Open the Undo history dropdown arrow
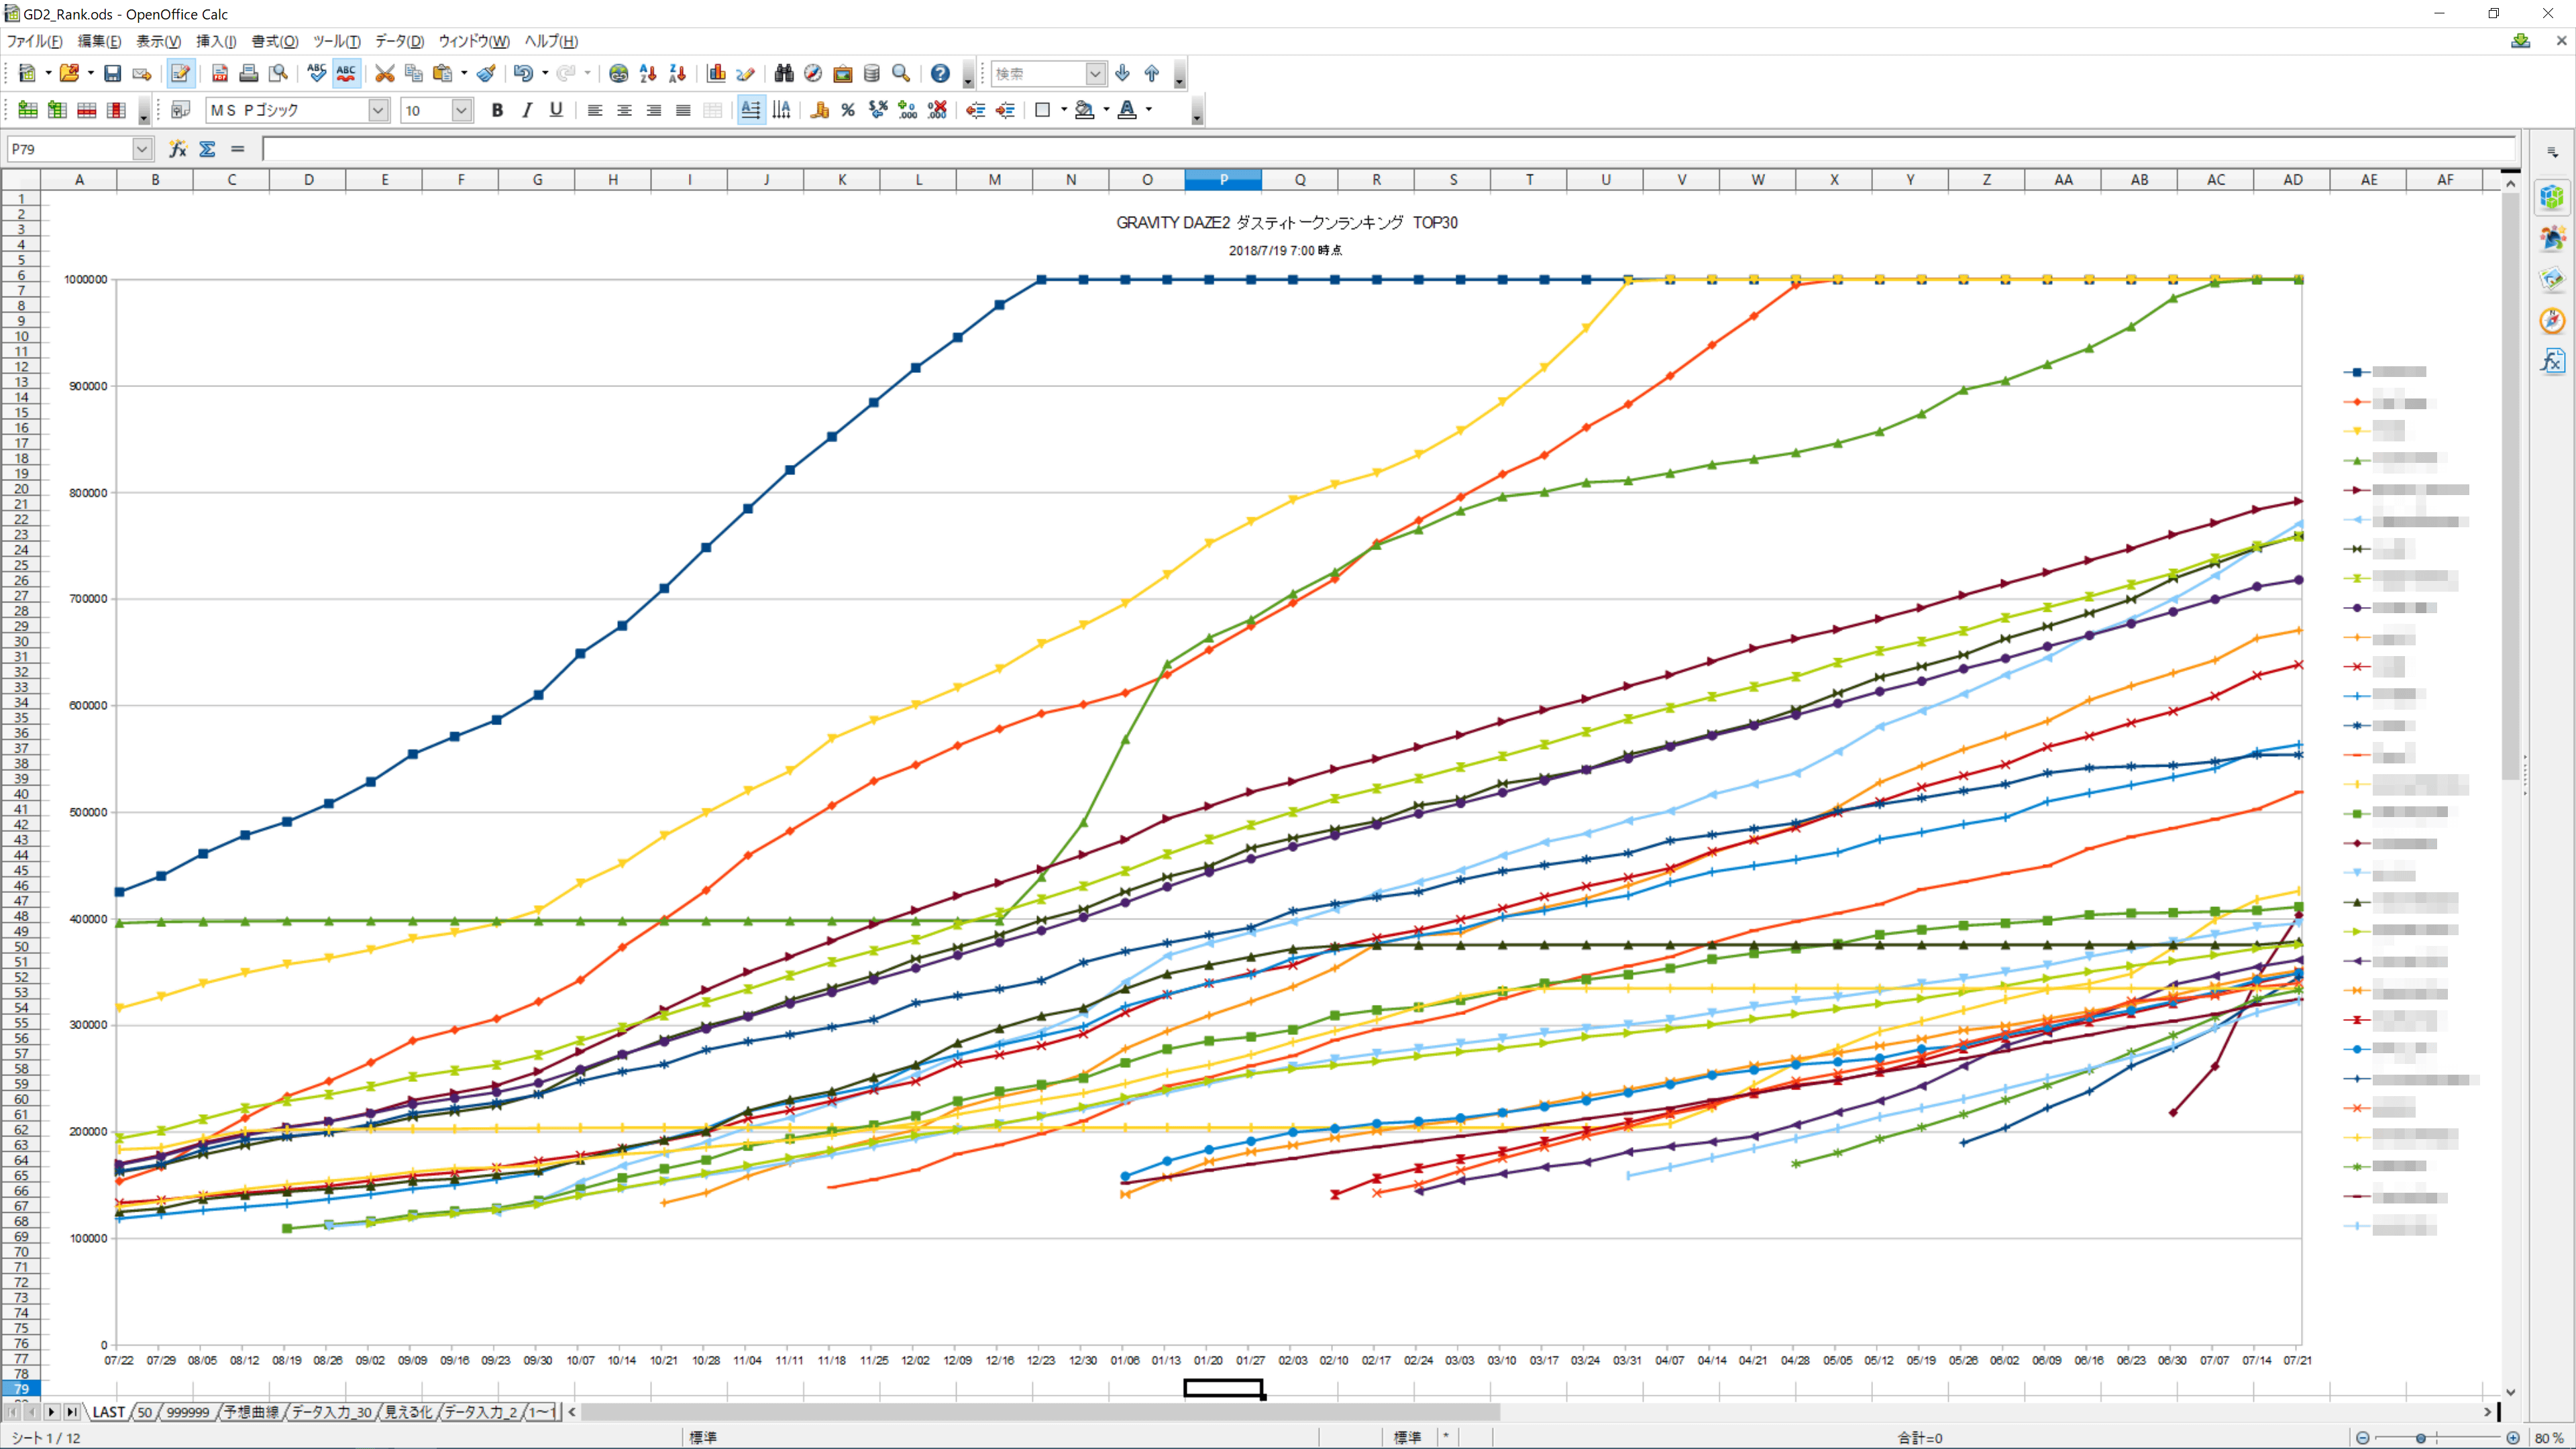Screen dimensions: 2576x1449 tap(545, 73)
